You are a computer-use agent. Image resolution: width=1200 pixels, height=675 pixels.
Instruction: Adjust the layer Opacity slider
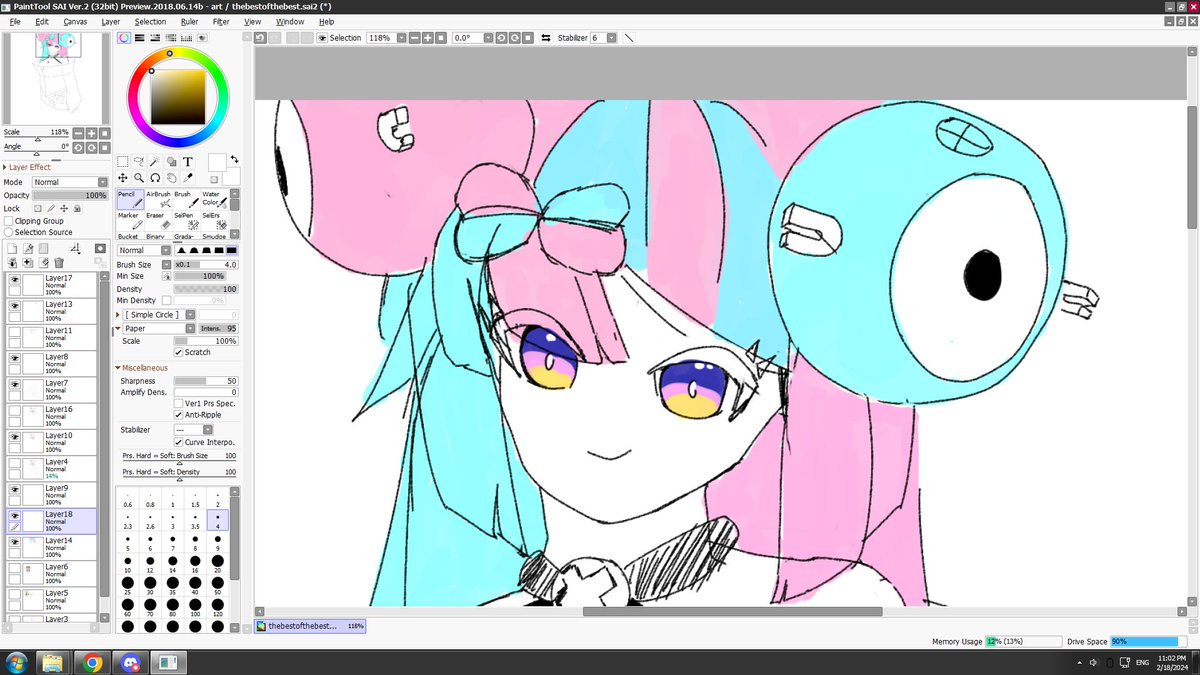point(70,195)
